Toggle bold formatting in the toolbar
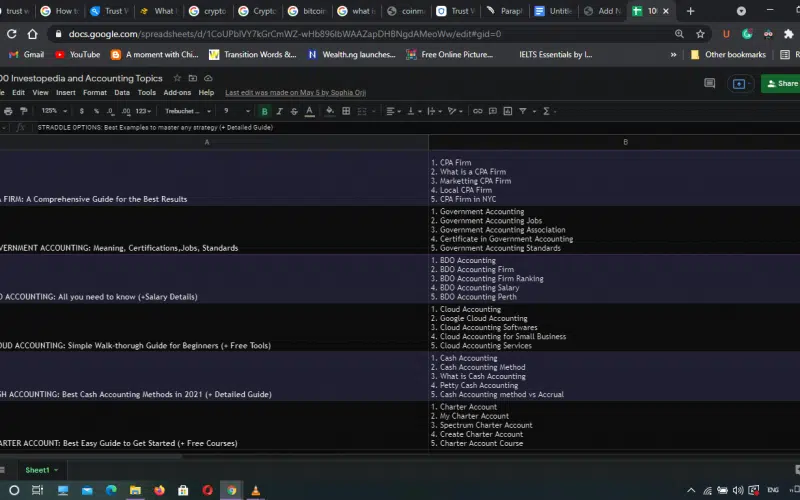 click(x=264, y=111)
